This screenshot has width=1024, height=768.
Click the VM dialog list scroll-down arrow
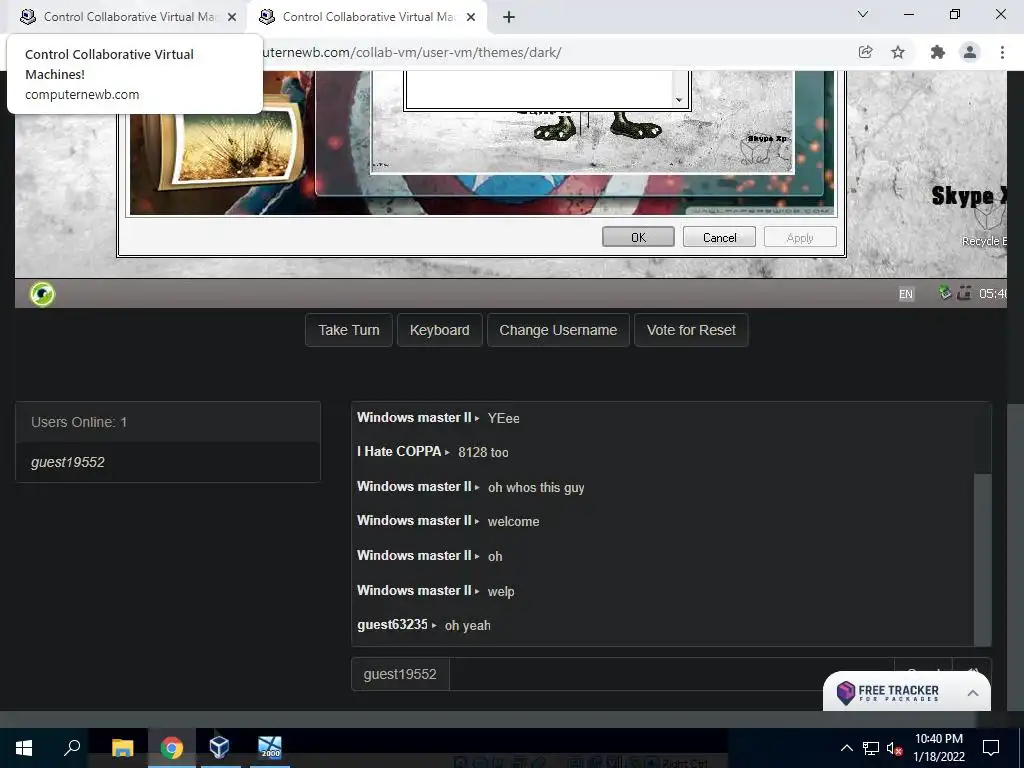[679, 100]
